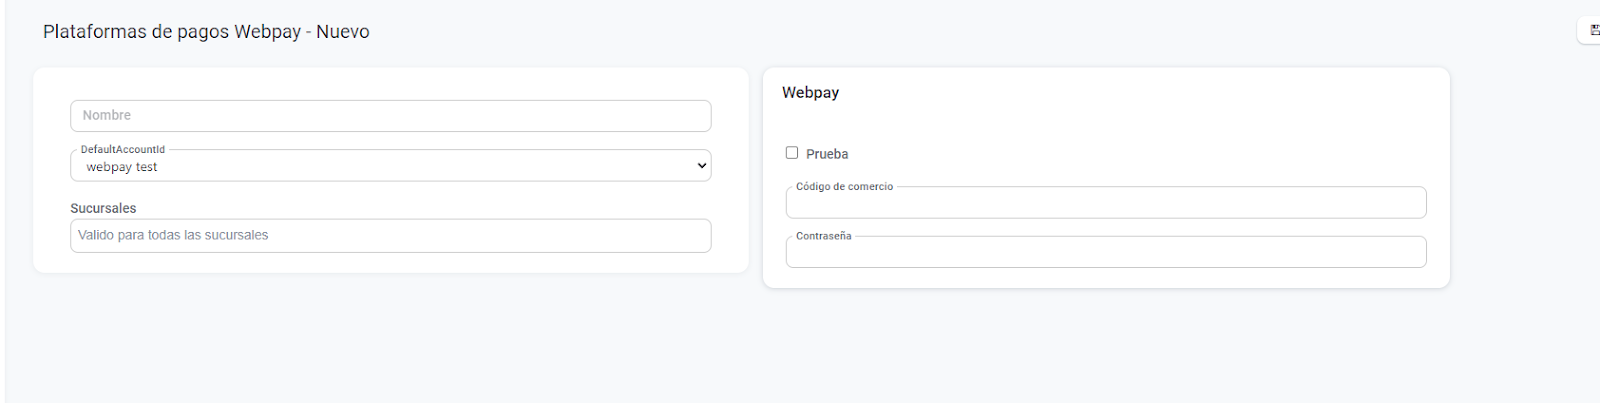Click the save floppy disk icon
The width and height of the screenshot is (1600, 403).
pos(1594,31)
